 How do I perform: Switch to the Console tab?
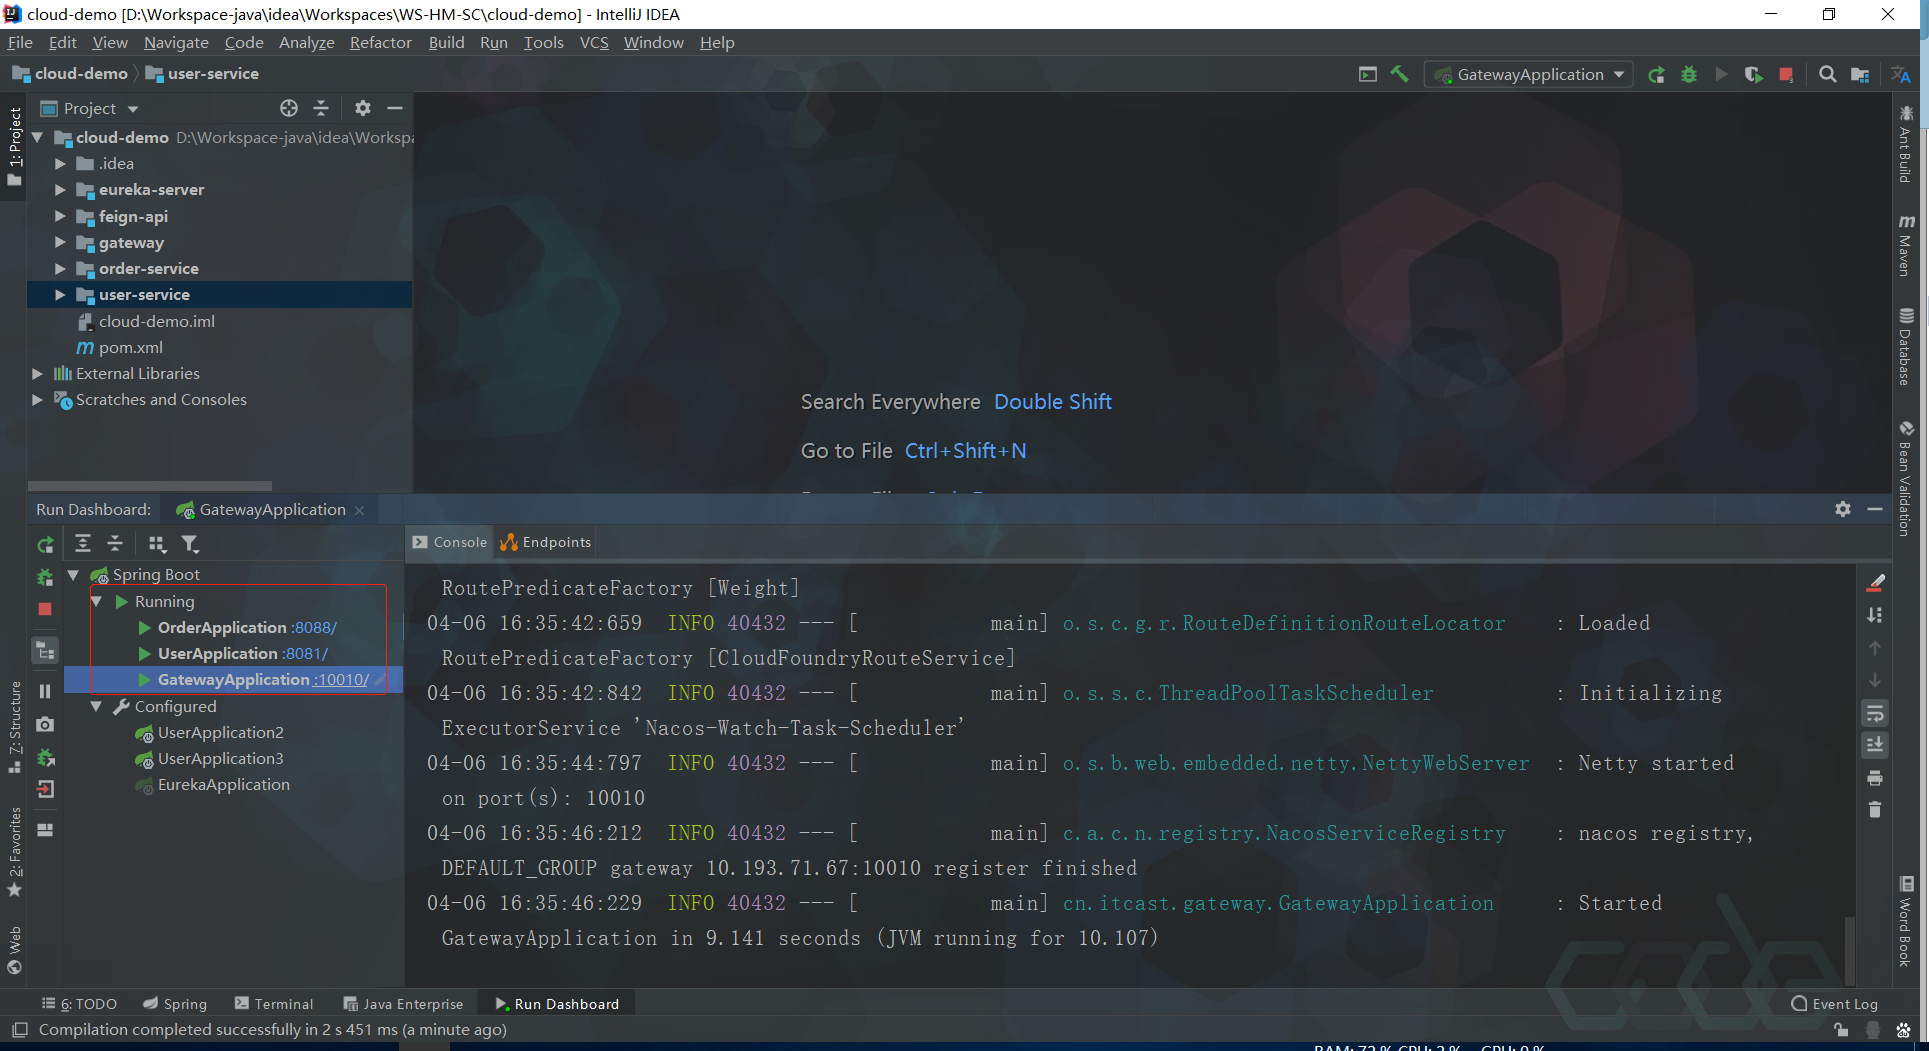click(x=449, y=542)
